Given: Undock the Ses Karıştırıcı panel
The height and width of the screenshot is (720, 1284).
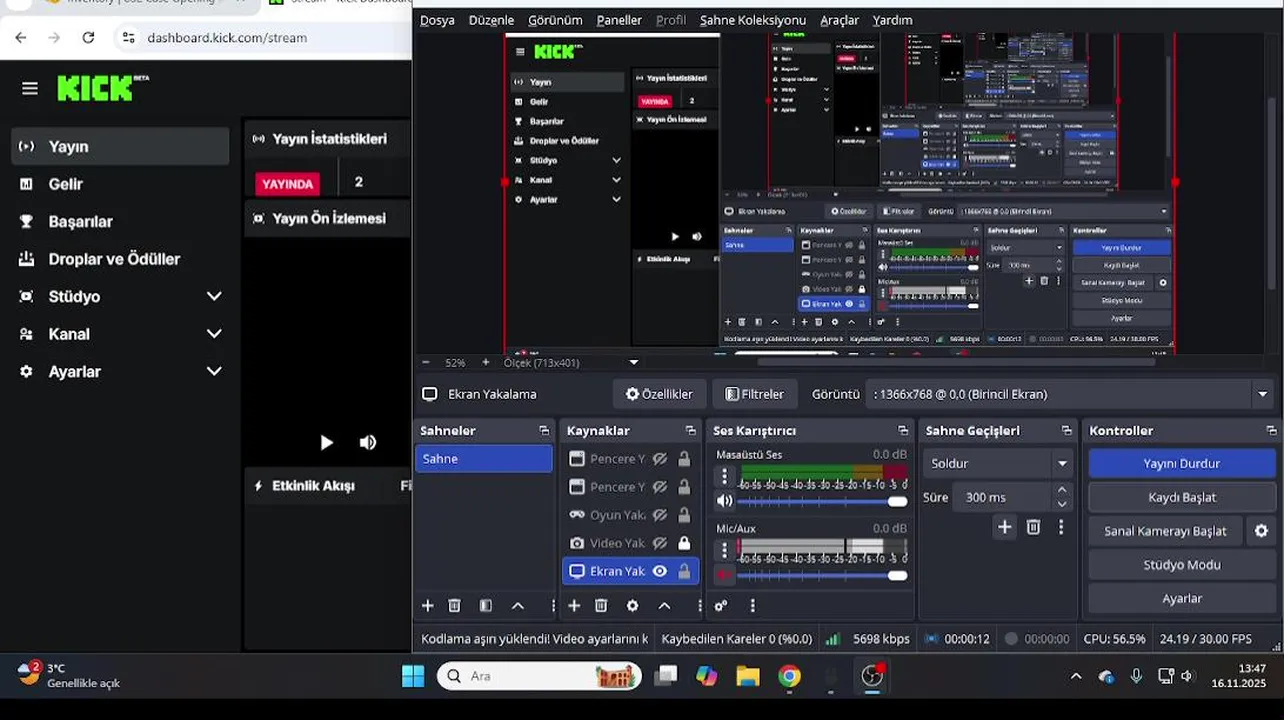Looking at the screenshot, I should click(x=903, y=431).
